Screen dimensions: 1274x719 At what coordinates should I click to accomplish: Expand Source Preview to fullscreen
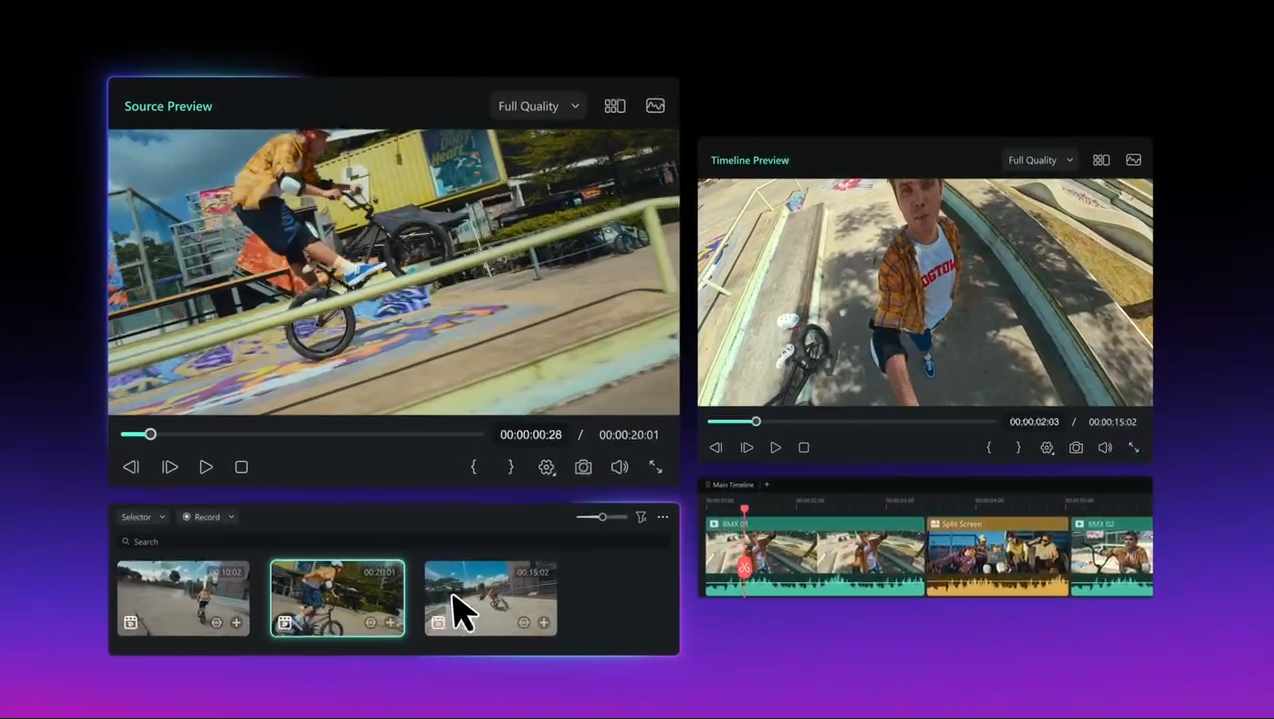[x=656, y=467]
